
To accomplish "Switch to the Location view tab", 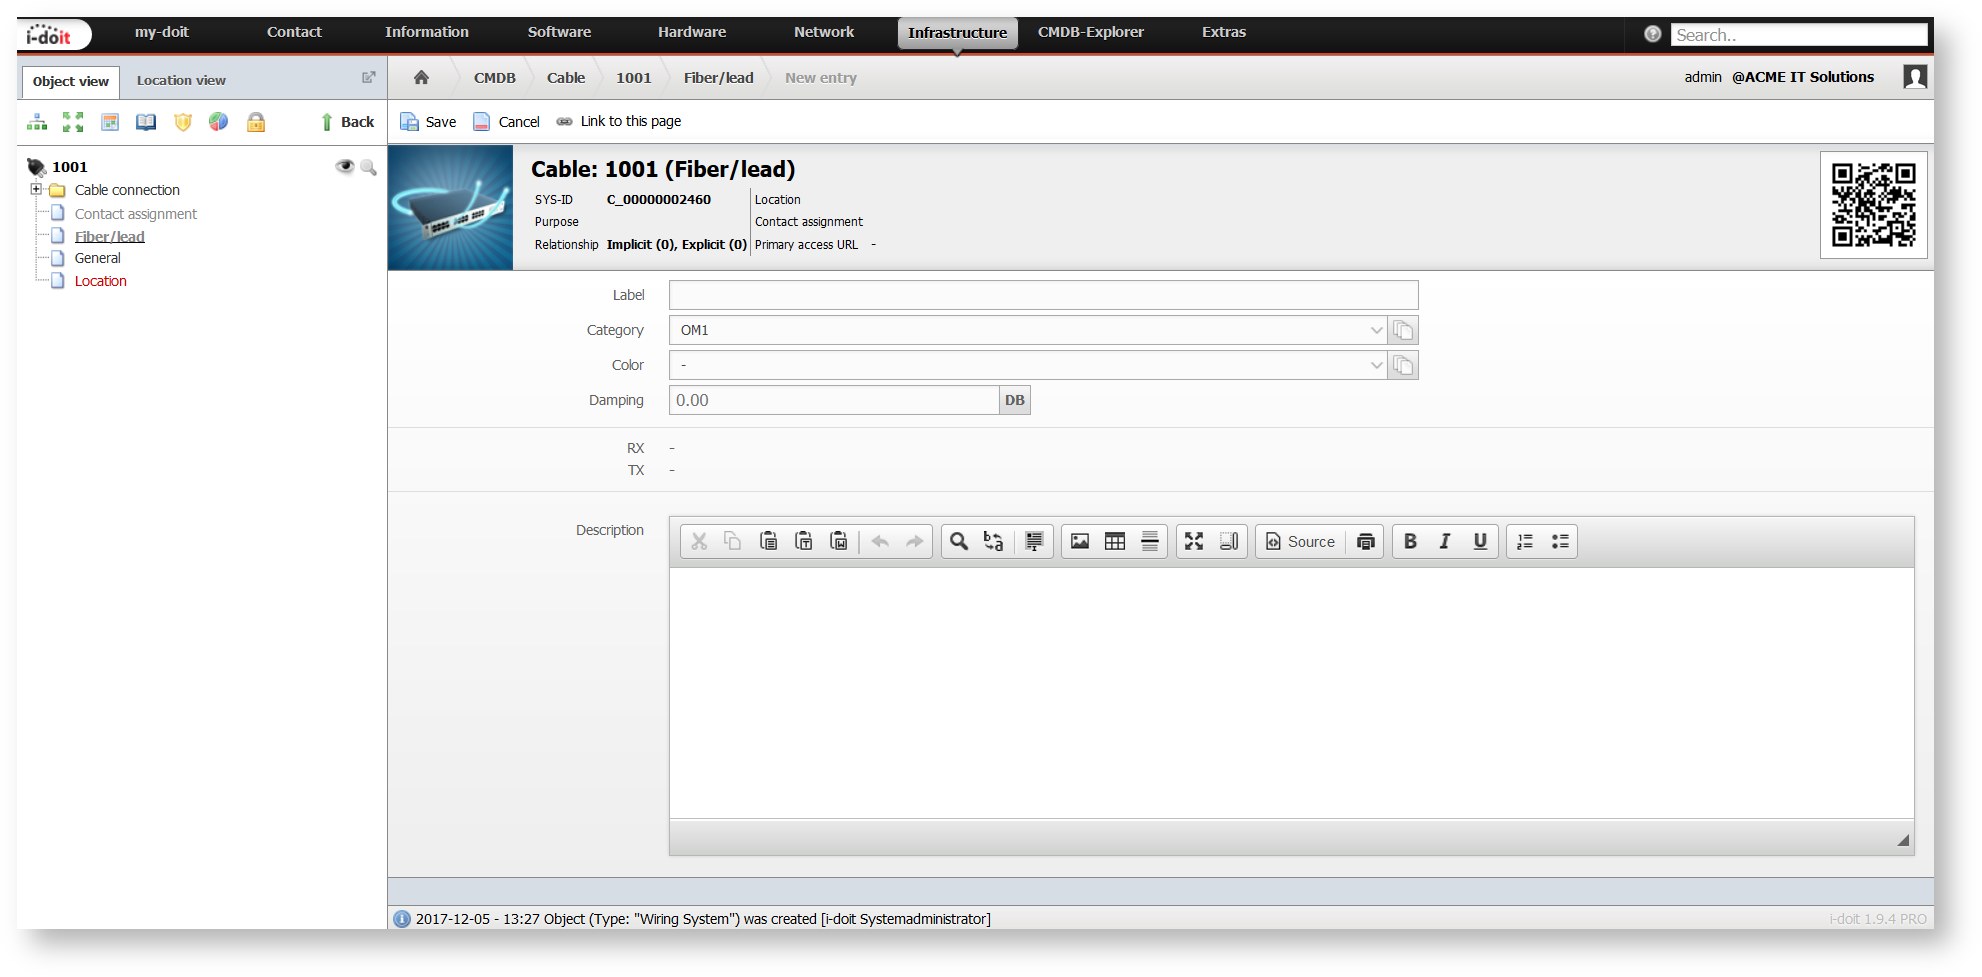I will (x=181, y=81).
